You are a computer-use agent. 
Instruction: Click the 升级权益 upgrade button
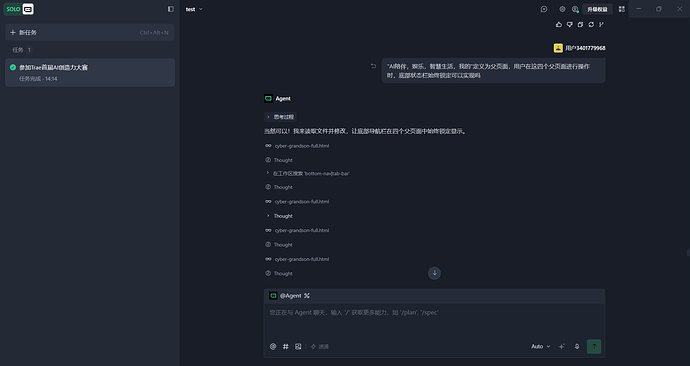click(x=597, y=9)
